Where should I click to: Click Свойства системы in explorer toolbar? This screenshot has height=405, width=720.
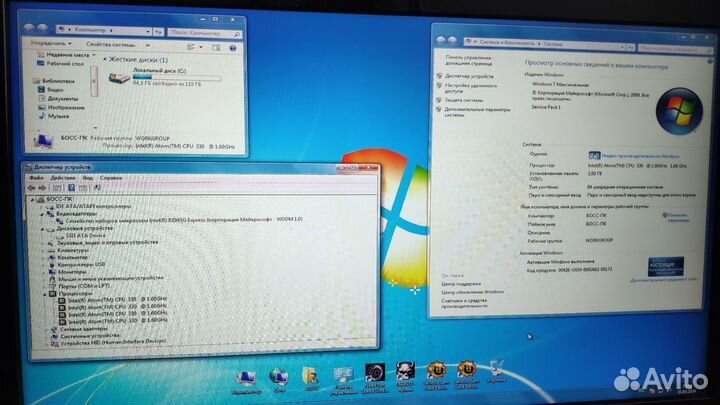111,45
